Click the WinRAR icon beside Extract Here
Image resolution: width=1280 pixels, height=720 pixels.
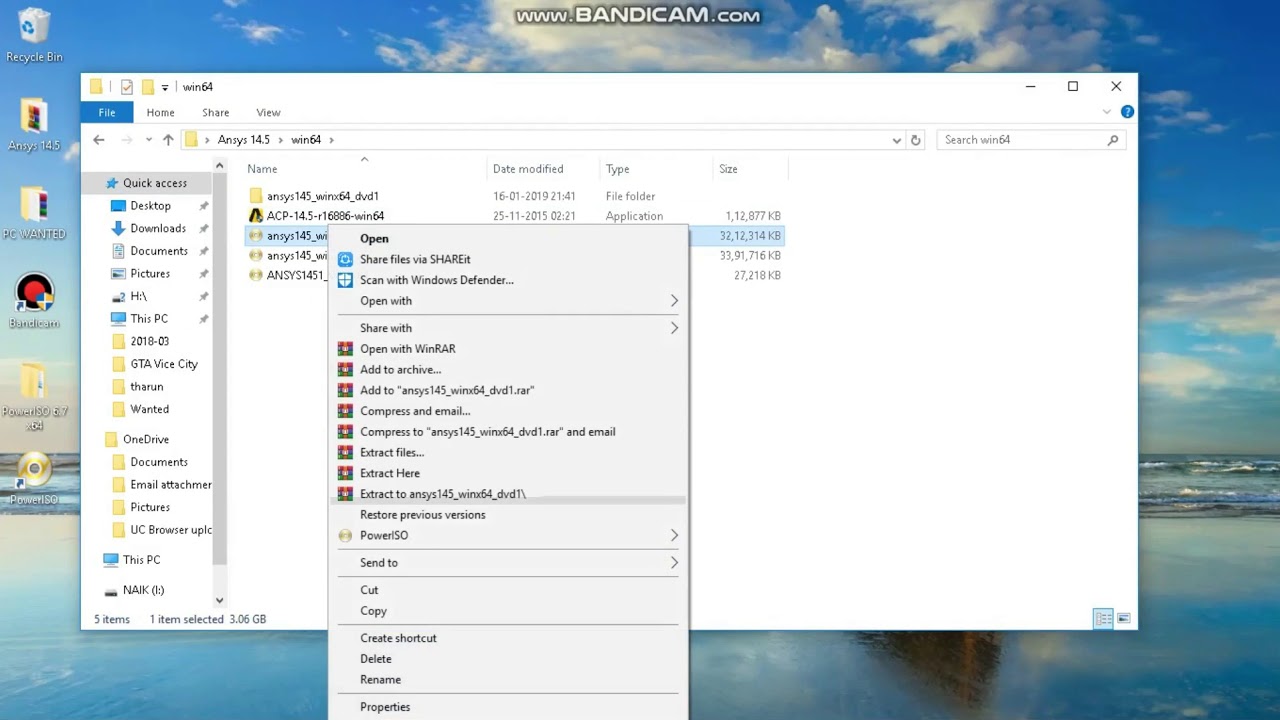[345, 473]
